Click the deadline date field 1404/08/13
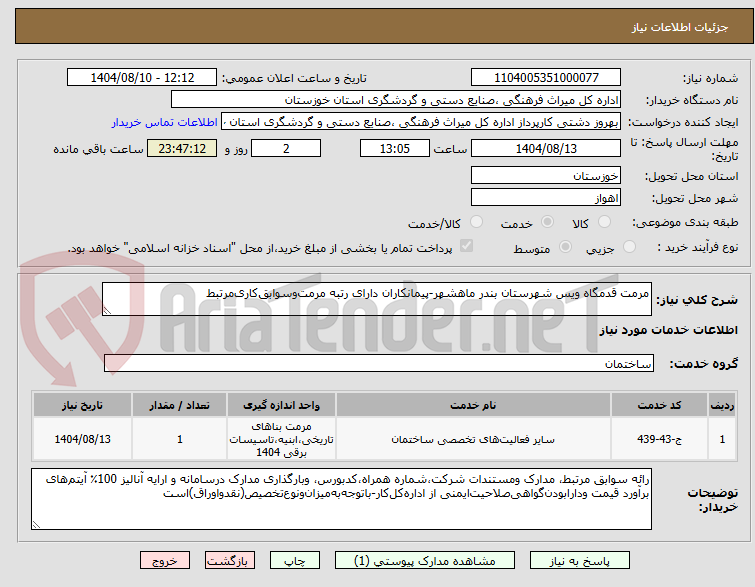The image size is (755, 587). (x=546, y=148)
